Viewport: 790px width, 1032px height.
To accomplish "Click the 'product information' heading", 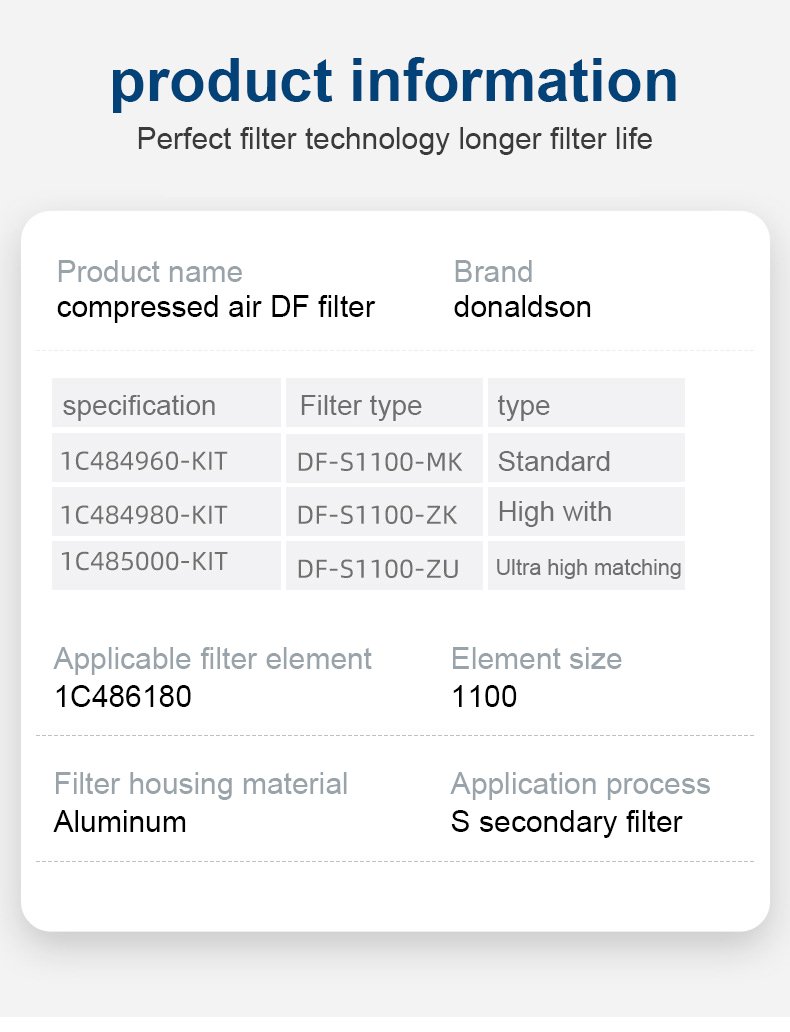I will (394, 84).
